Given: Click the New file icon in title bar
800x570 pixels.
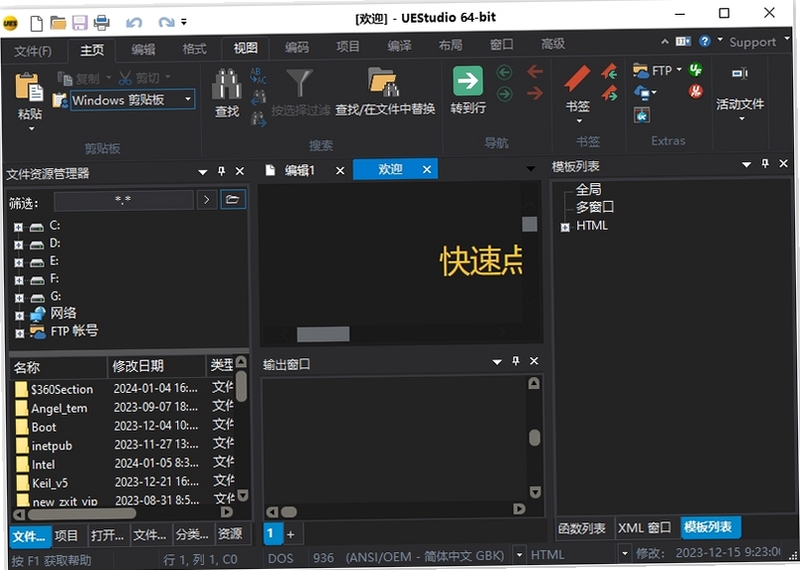Looking at the screenshot, I should [37, 23].
